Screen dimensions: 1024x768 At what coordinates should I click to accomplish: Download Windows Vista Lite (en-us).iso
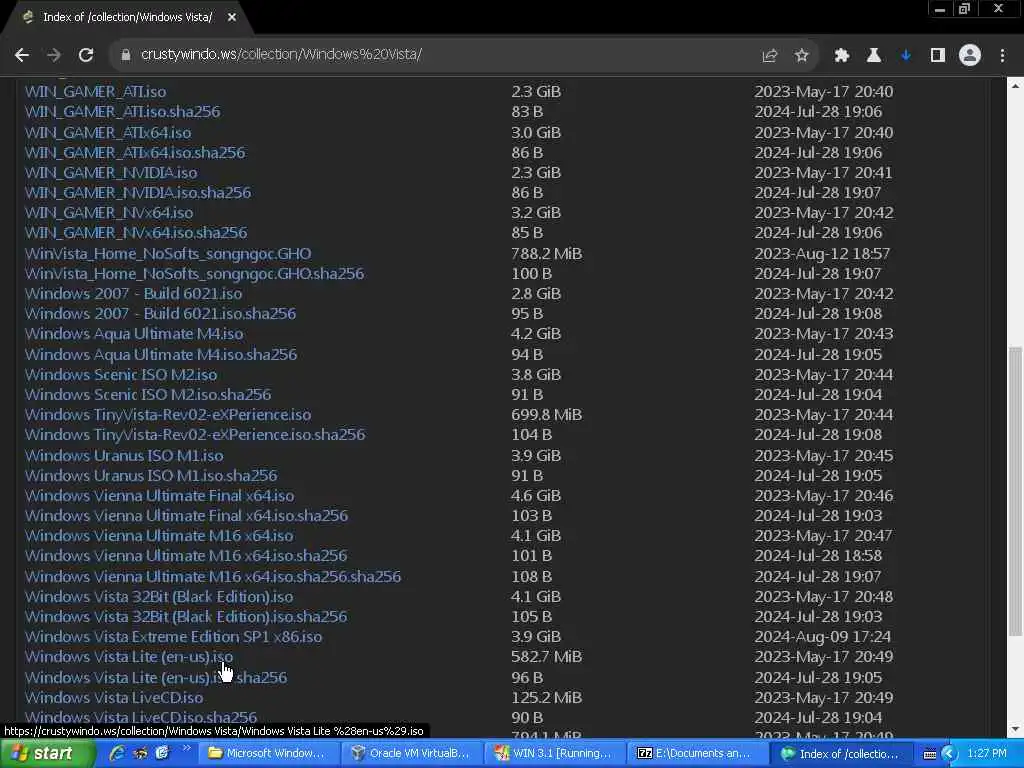(129, 658)
